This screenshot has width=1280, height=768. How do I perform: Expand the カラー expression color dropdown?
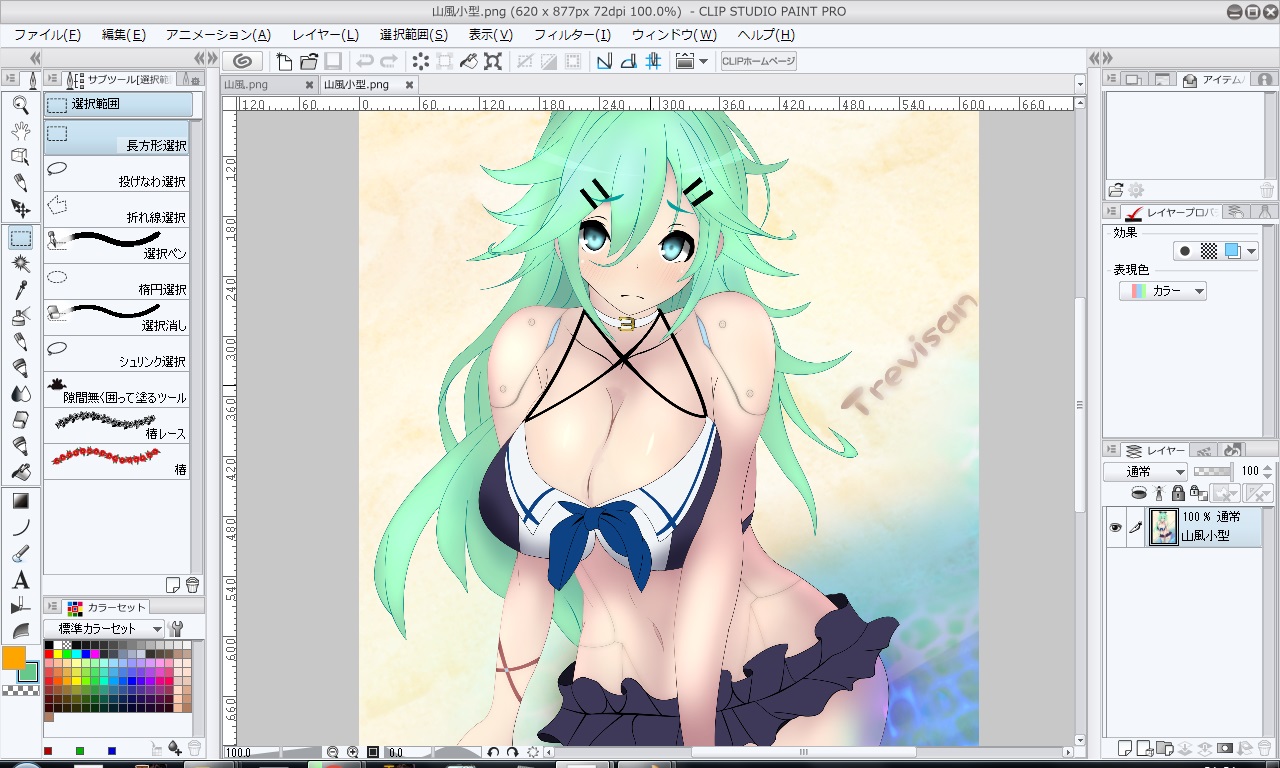1163,291
